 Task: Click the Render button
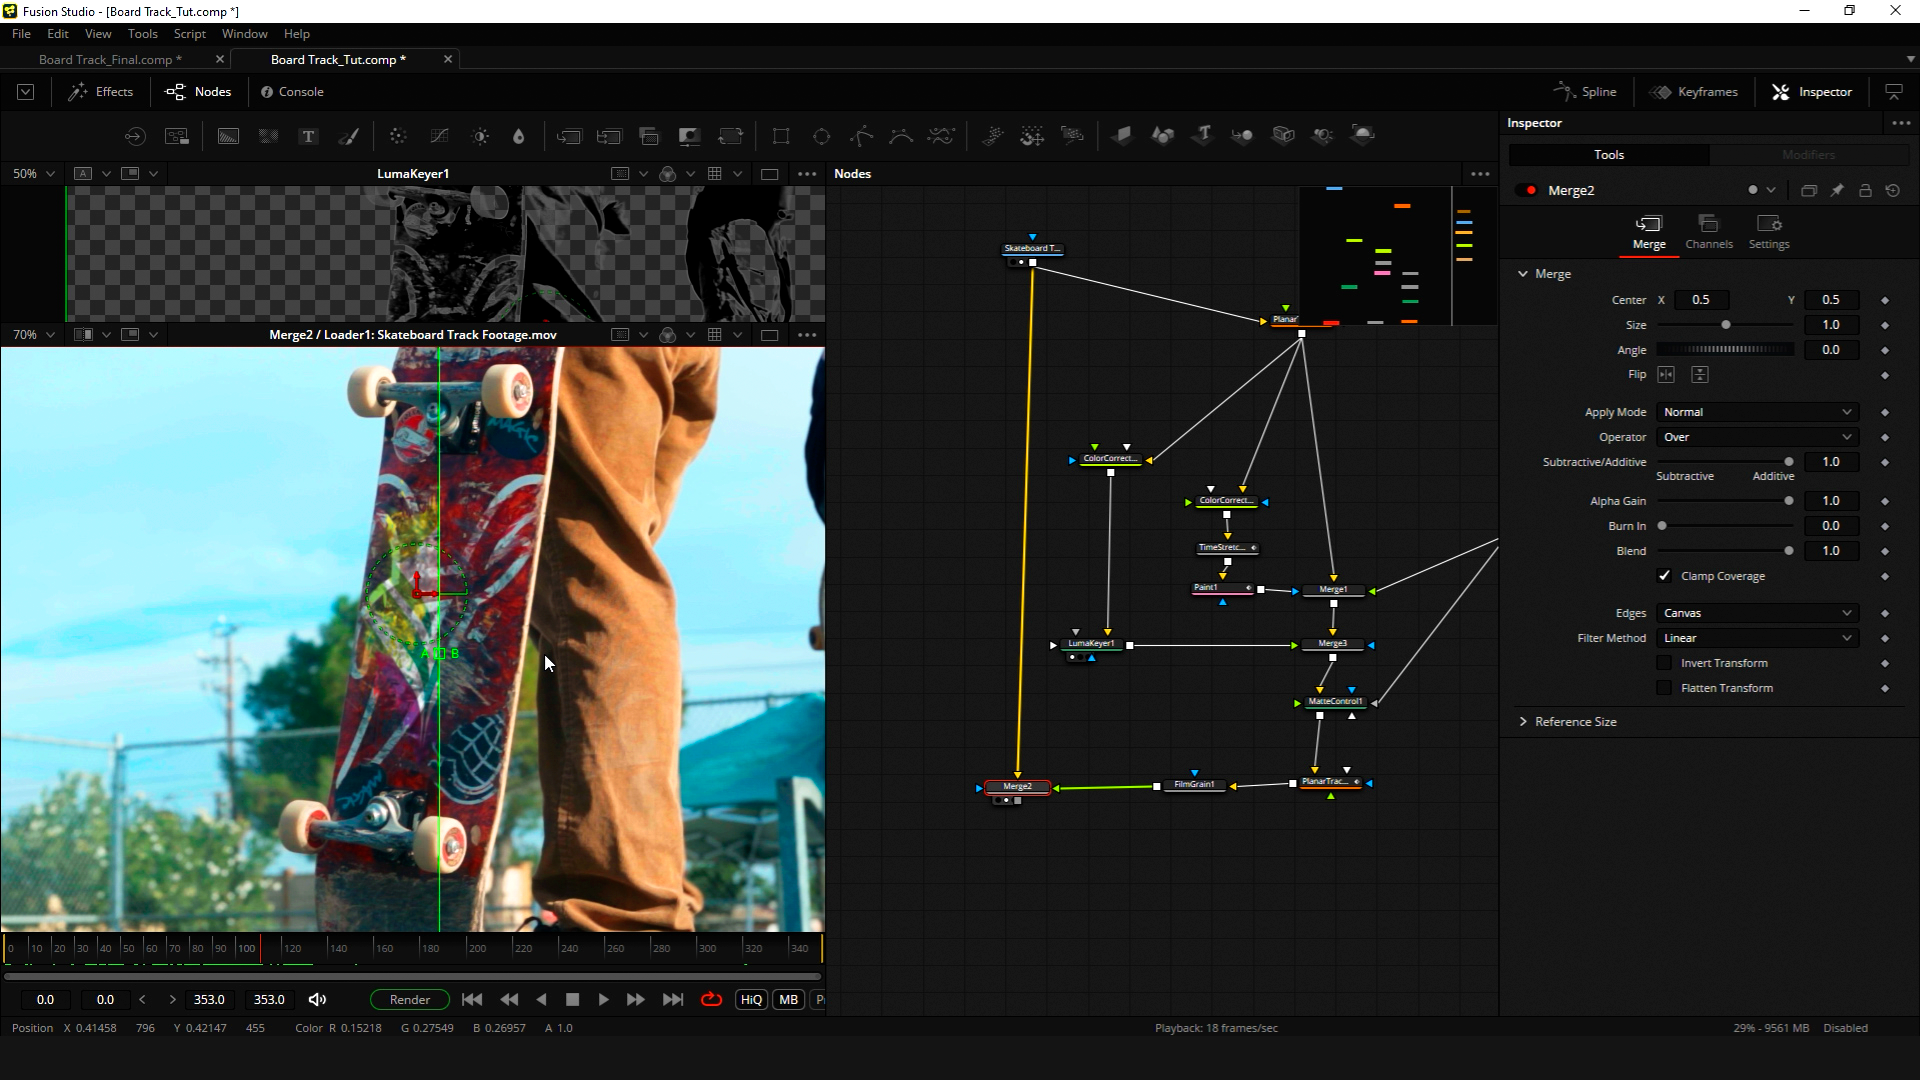pyautogui.click(x=409, y=1000)
